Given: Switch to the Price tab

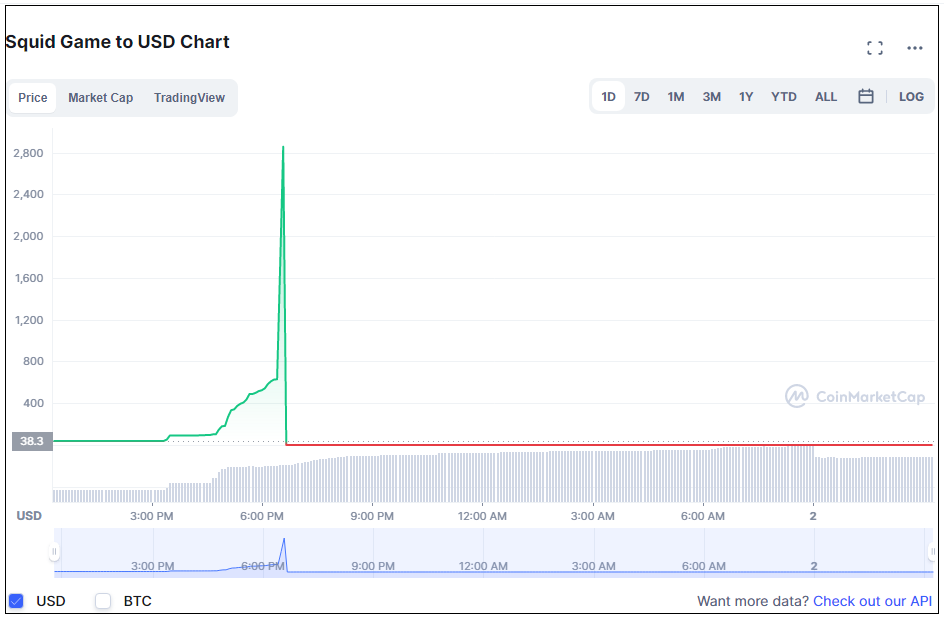Looking at the screenshot, I should (x=33, y=98).
